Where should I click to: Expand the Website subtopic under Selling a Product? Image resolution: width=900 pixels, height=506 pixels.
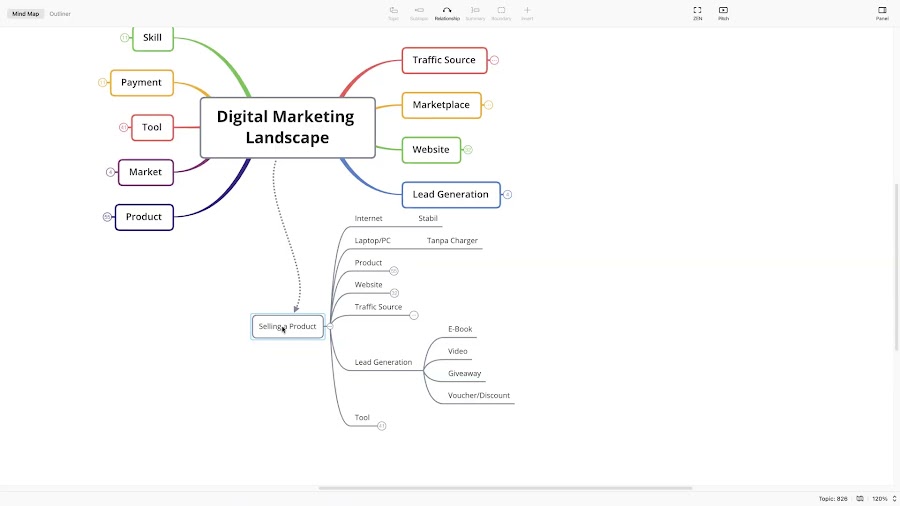point(394,293)
